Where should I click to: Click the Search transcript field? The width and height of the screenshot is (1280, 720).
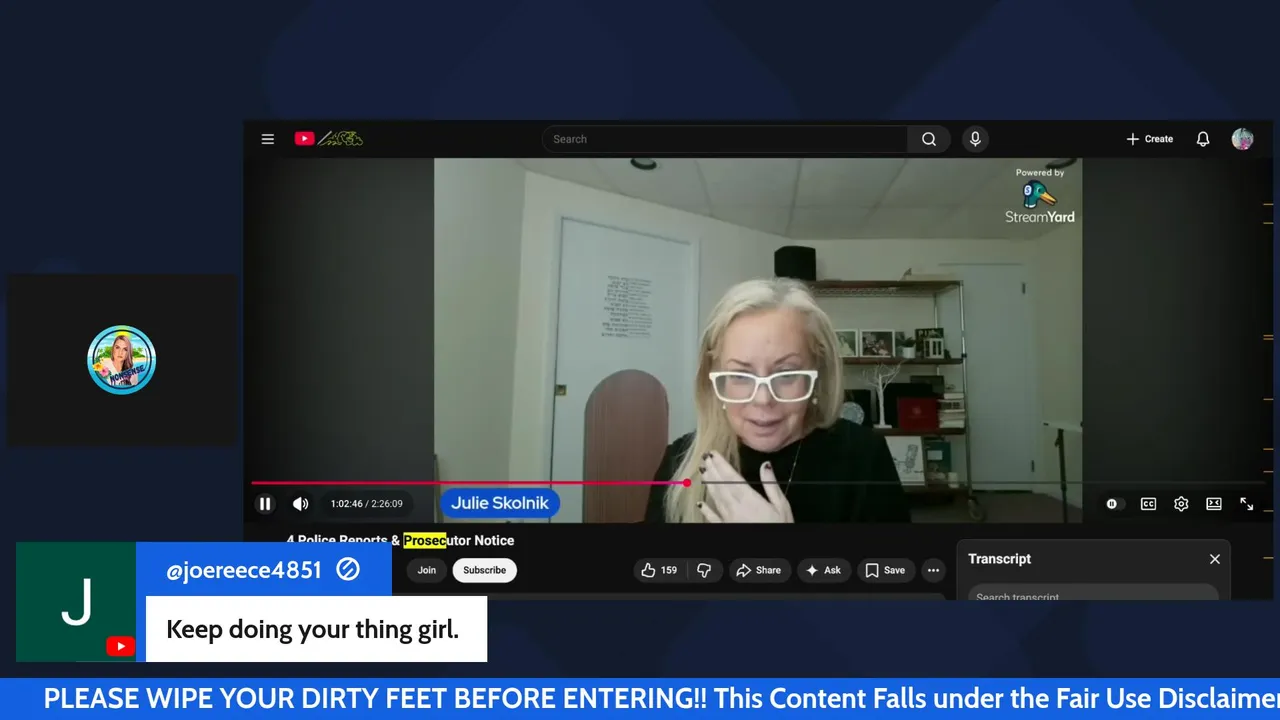click(x=1093, y=594)
